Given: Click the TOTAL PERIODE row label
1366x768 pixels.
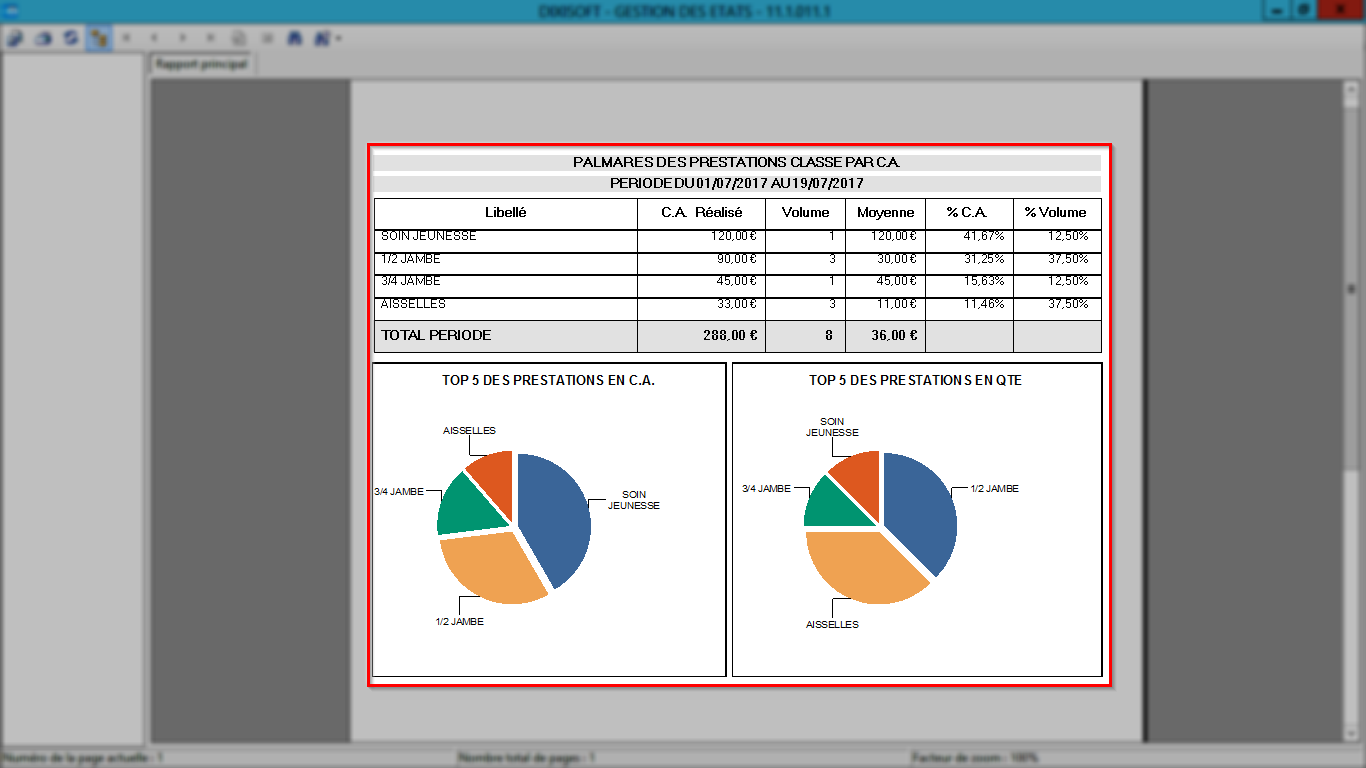Looking at the screenshot, I should [x=436, y=336].
